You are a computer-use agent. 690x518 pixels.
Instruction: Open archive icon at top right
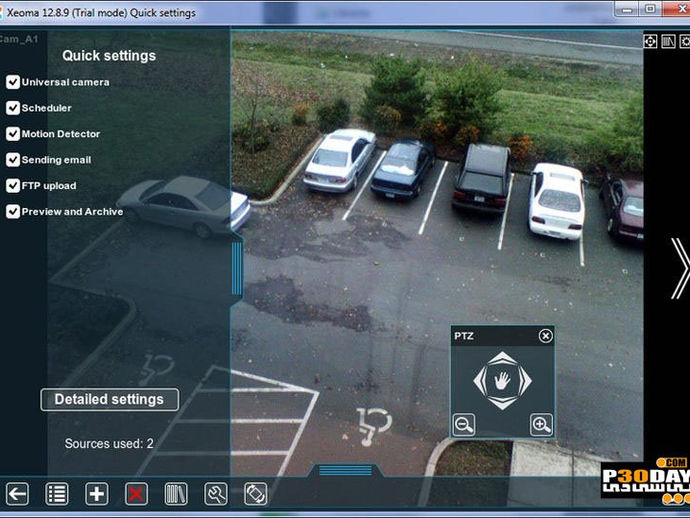click(x=668, y=41)
